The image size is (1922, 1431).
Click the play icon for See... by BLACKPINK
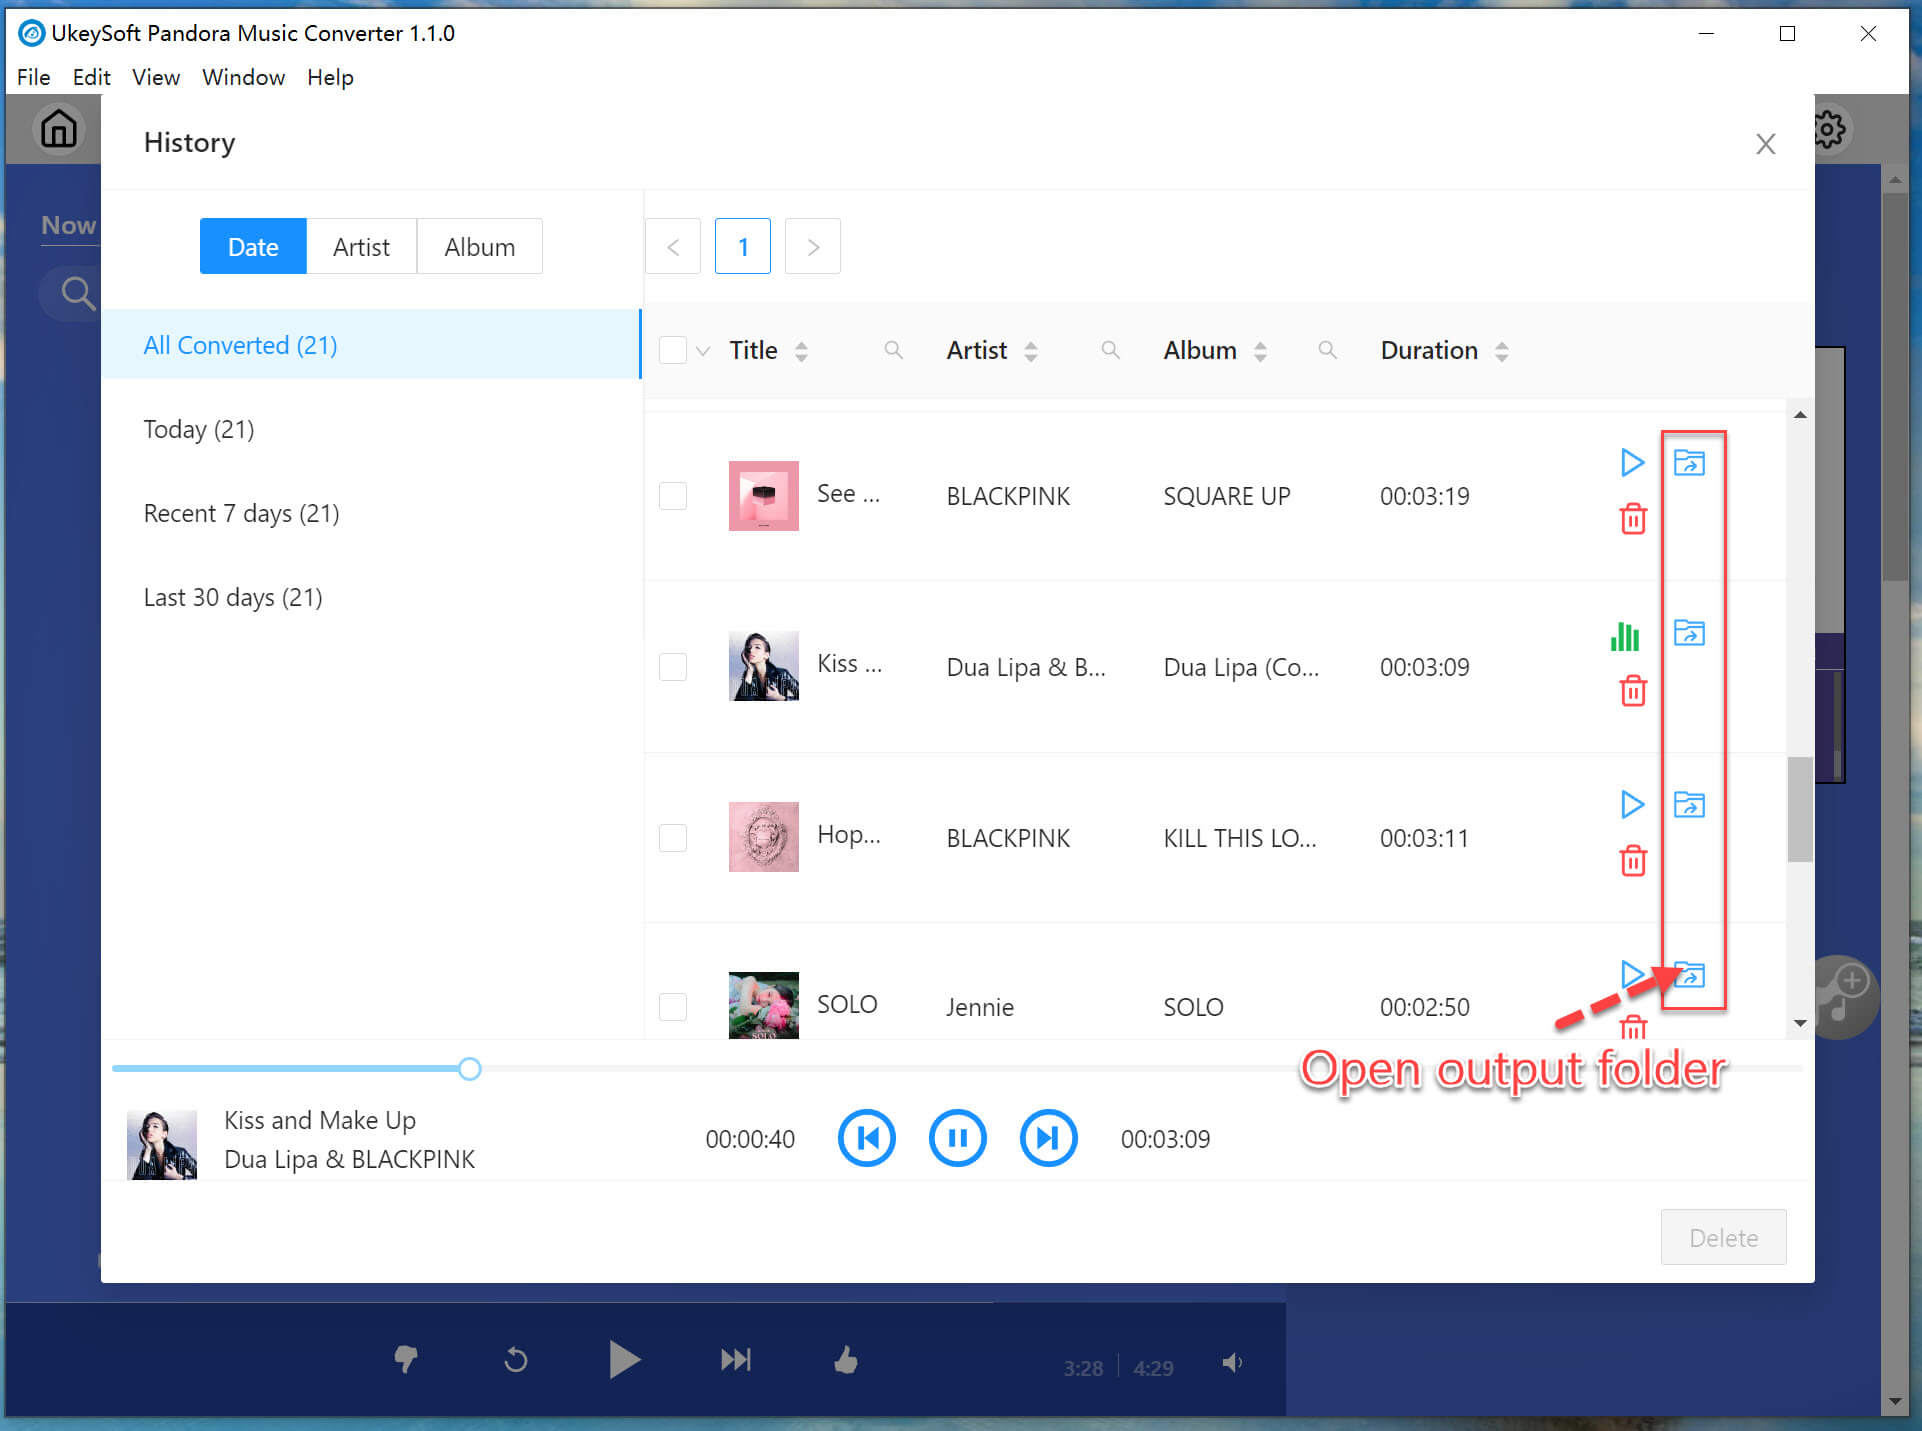coord(1632,463)
